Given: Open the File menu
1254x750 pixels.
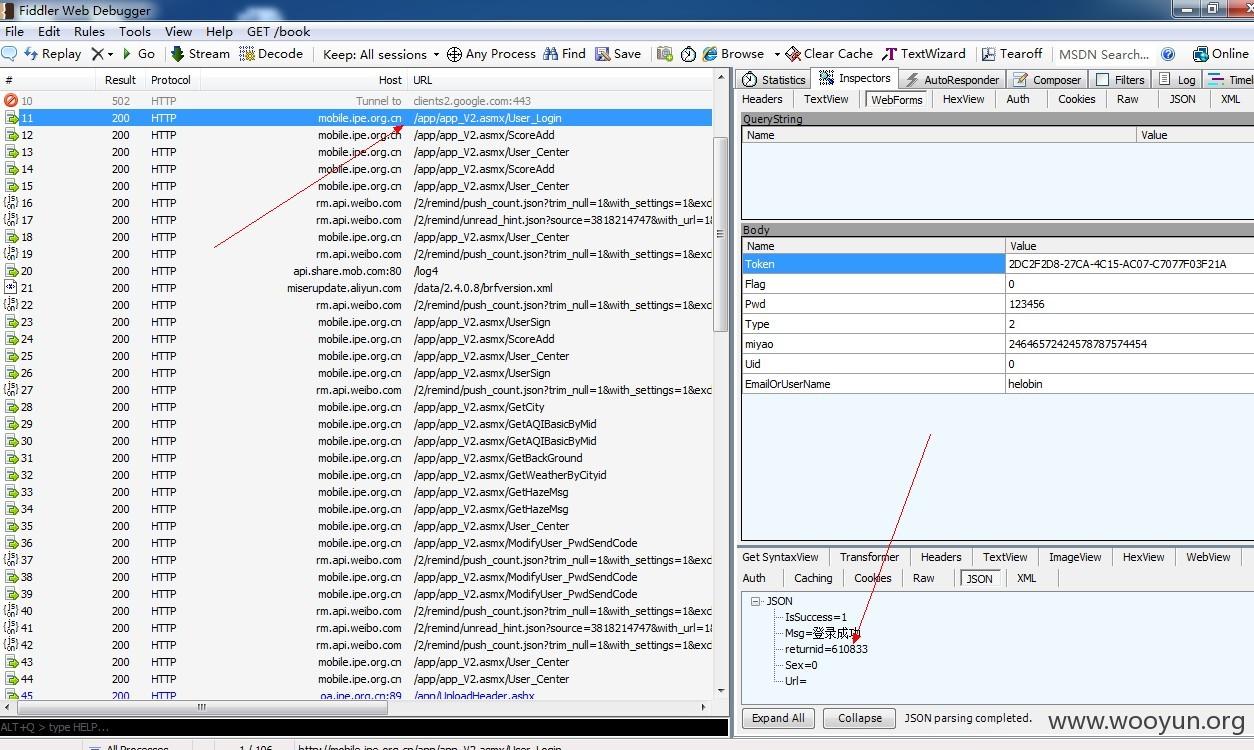Looking at the screenshot, I should pyautogui.click(x=14, y=31).
